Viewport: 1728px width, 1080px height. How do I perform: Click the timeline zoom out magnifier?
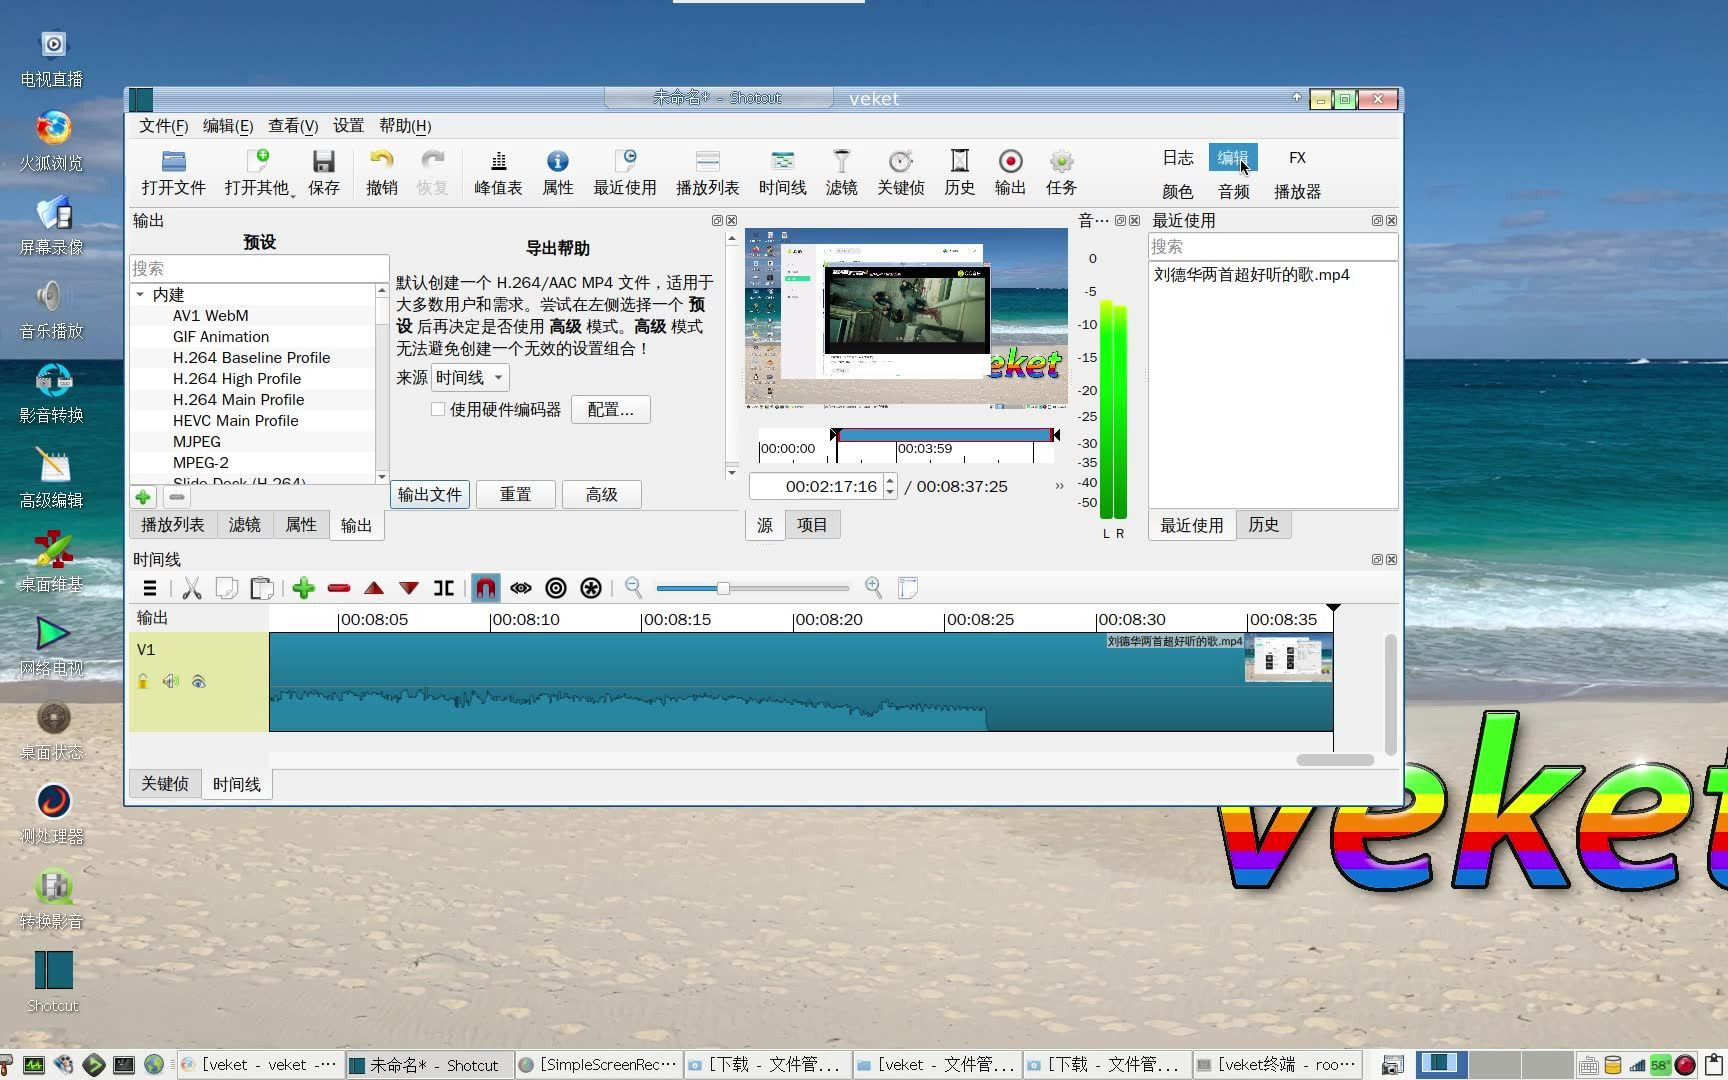(x=633, y=588)
